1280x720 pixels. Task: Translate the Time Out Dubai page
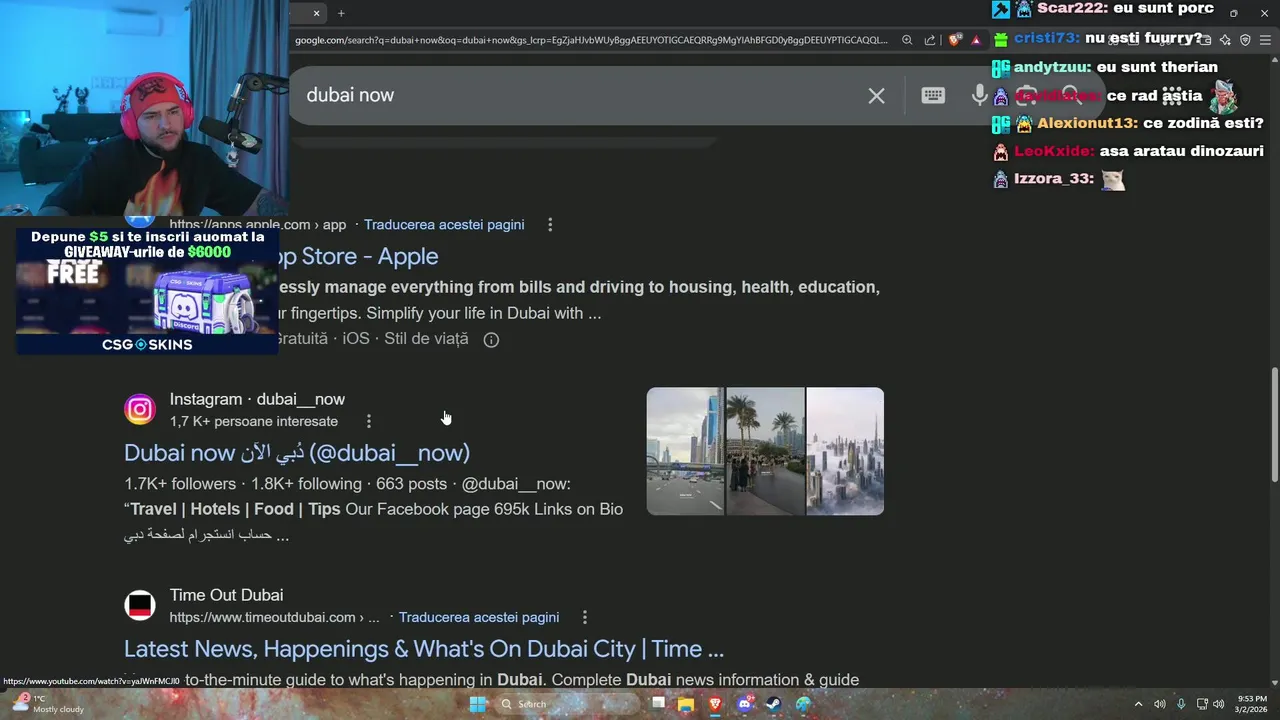[479, 618]
